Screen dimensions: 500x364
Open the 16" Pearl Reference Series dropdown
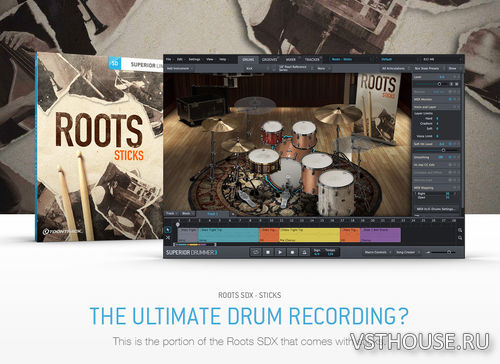click(295, 68)
